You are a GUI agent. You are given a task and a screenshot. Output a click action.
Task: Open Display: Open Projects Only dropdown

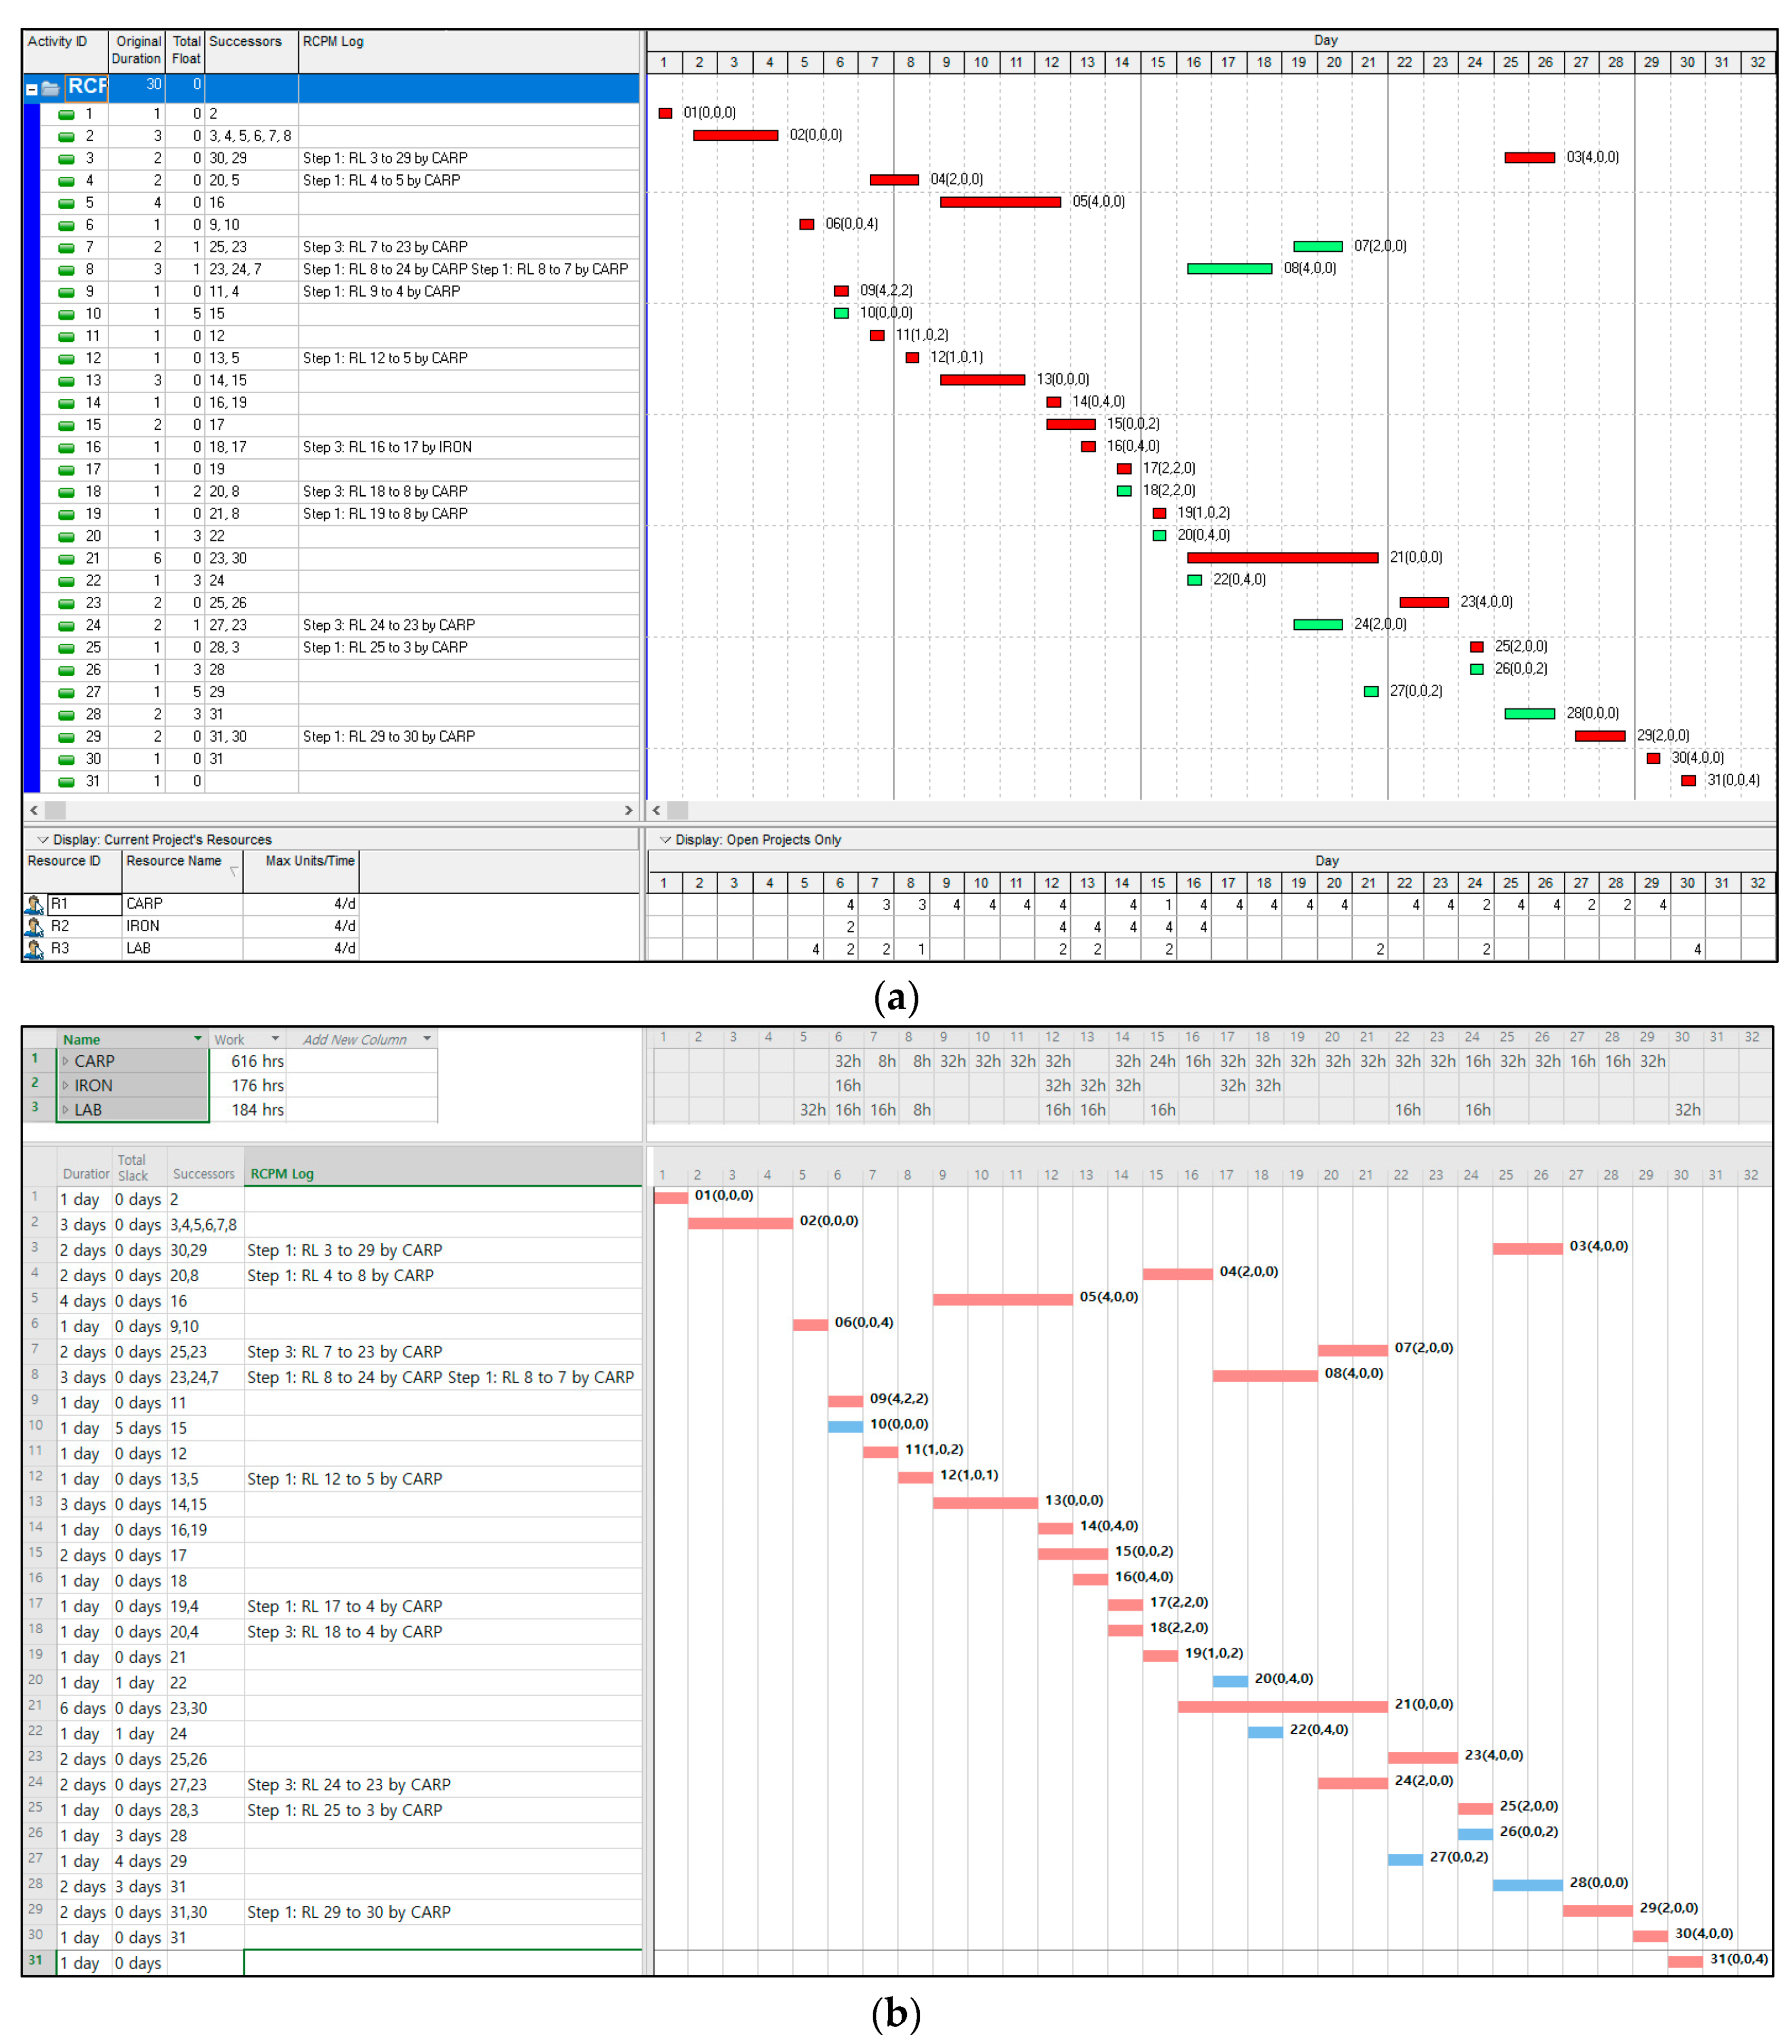pos(665,840)
